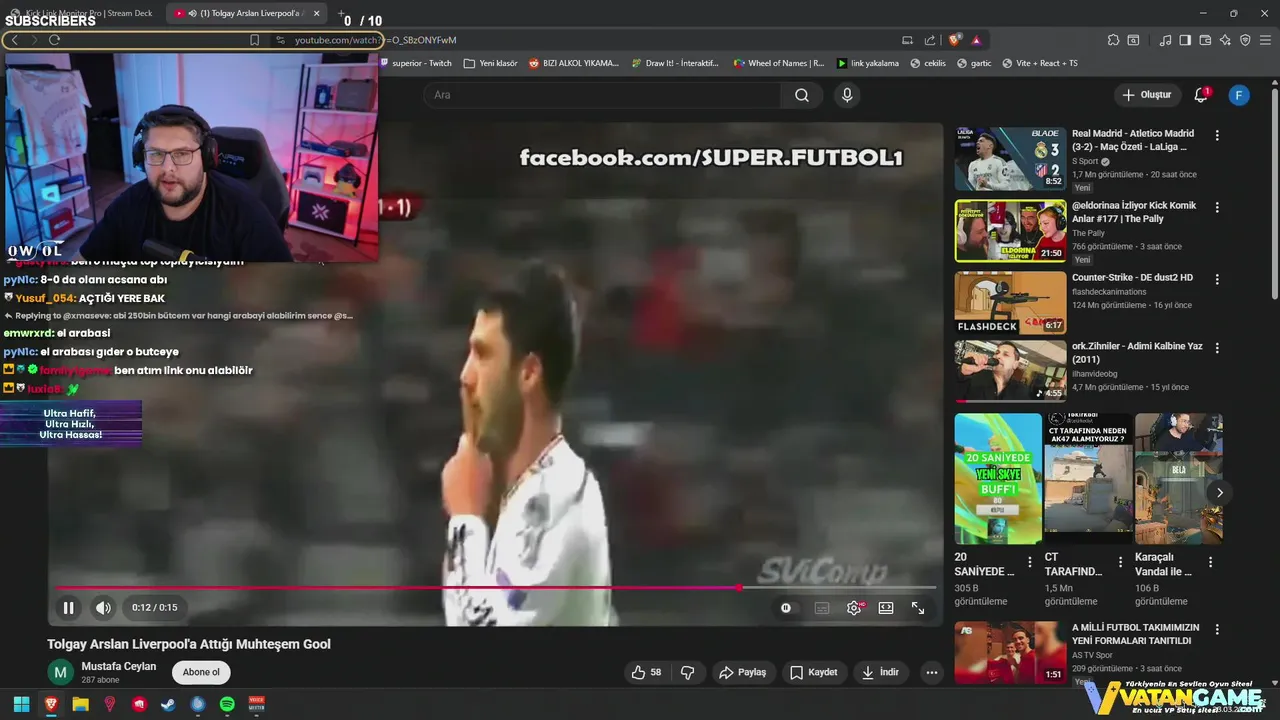Pause the YouTube video
1280x720 pixels.
click(x=68, y=607)
